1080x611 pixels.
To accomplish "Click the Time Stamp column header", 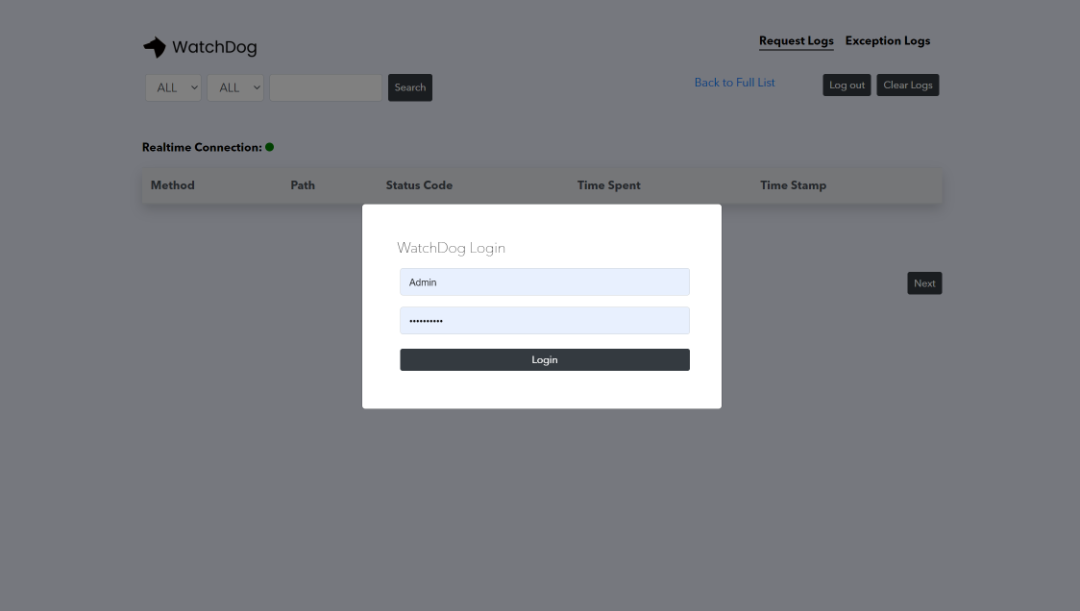I will pos(793,185).
